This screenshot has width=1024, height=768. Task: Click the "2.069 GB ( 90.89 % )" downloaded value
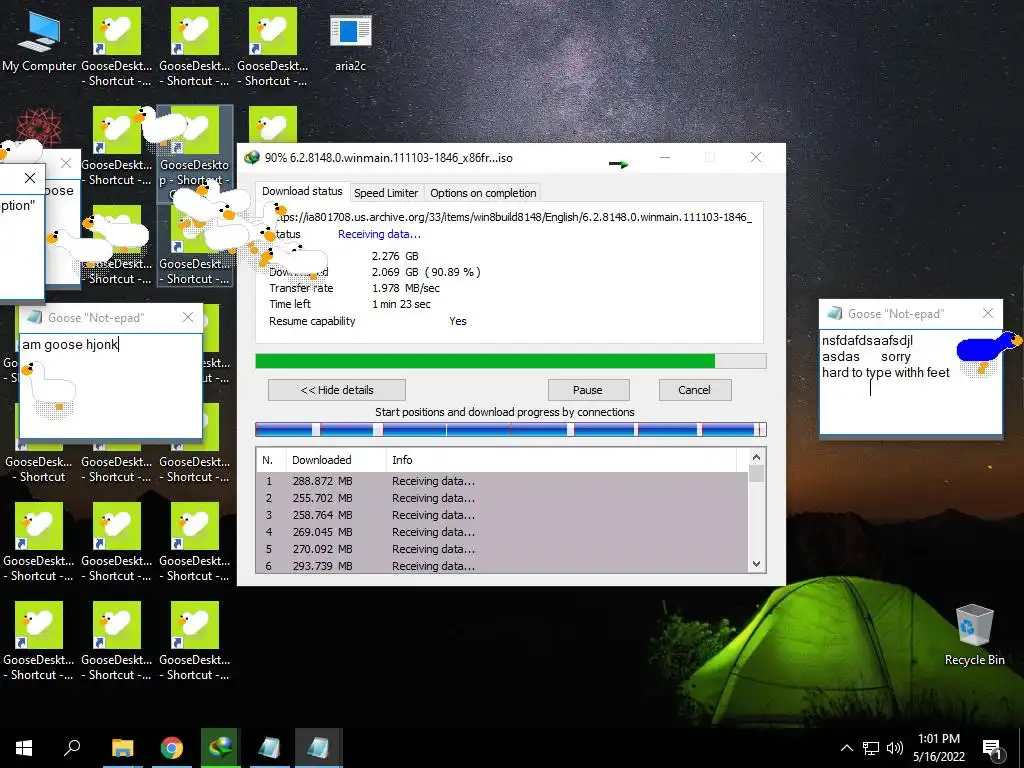(x=426, y=272)
